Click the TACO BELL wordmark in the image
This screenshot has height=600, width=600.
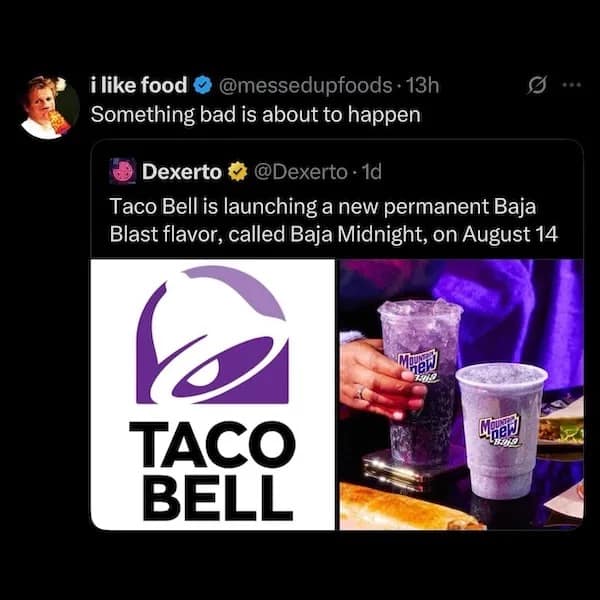tap(212, 471)
